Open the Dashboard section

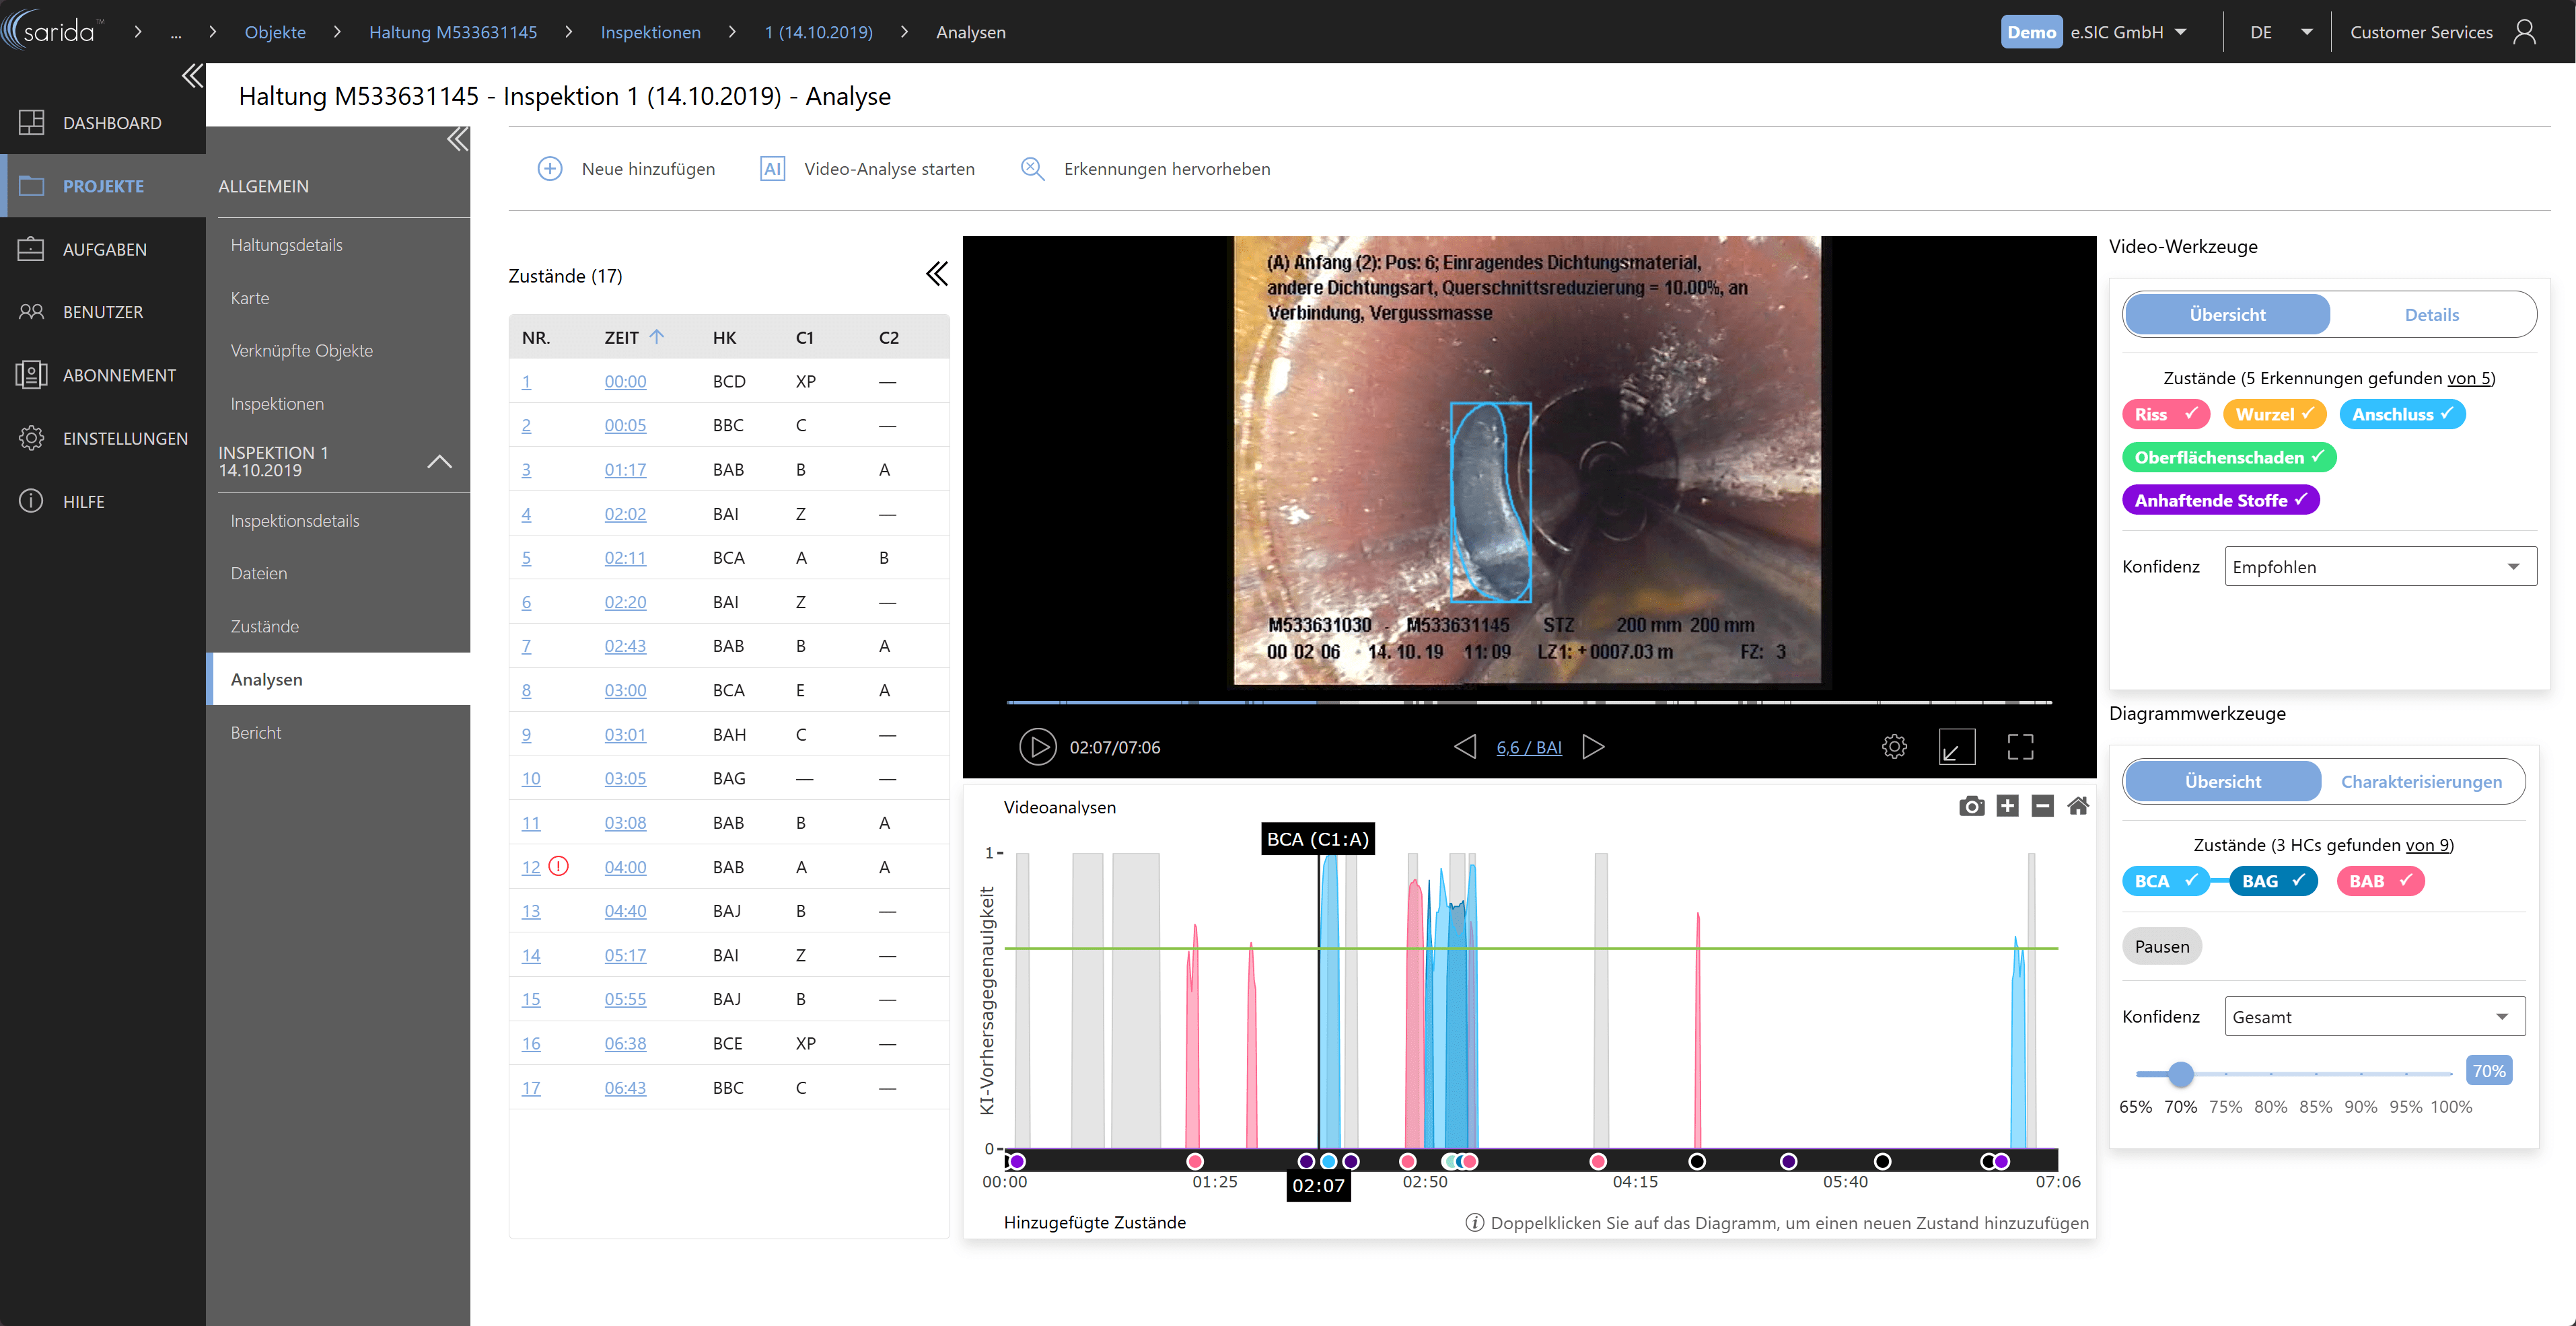click(103, 123)
